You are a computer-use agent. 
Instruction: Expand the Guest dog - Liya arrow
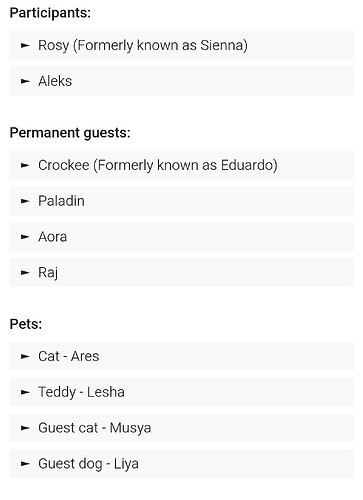[x=25, y=464]
